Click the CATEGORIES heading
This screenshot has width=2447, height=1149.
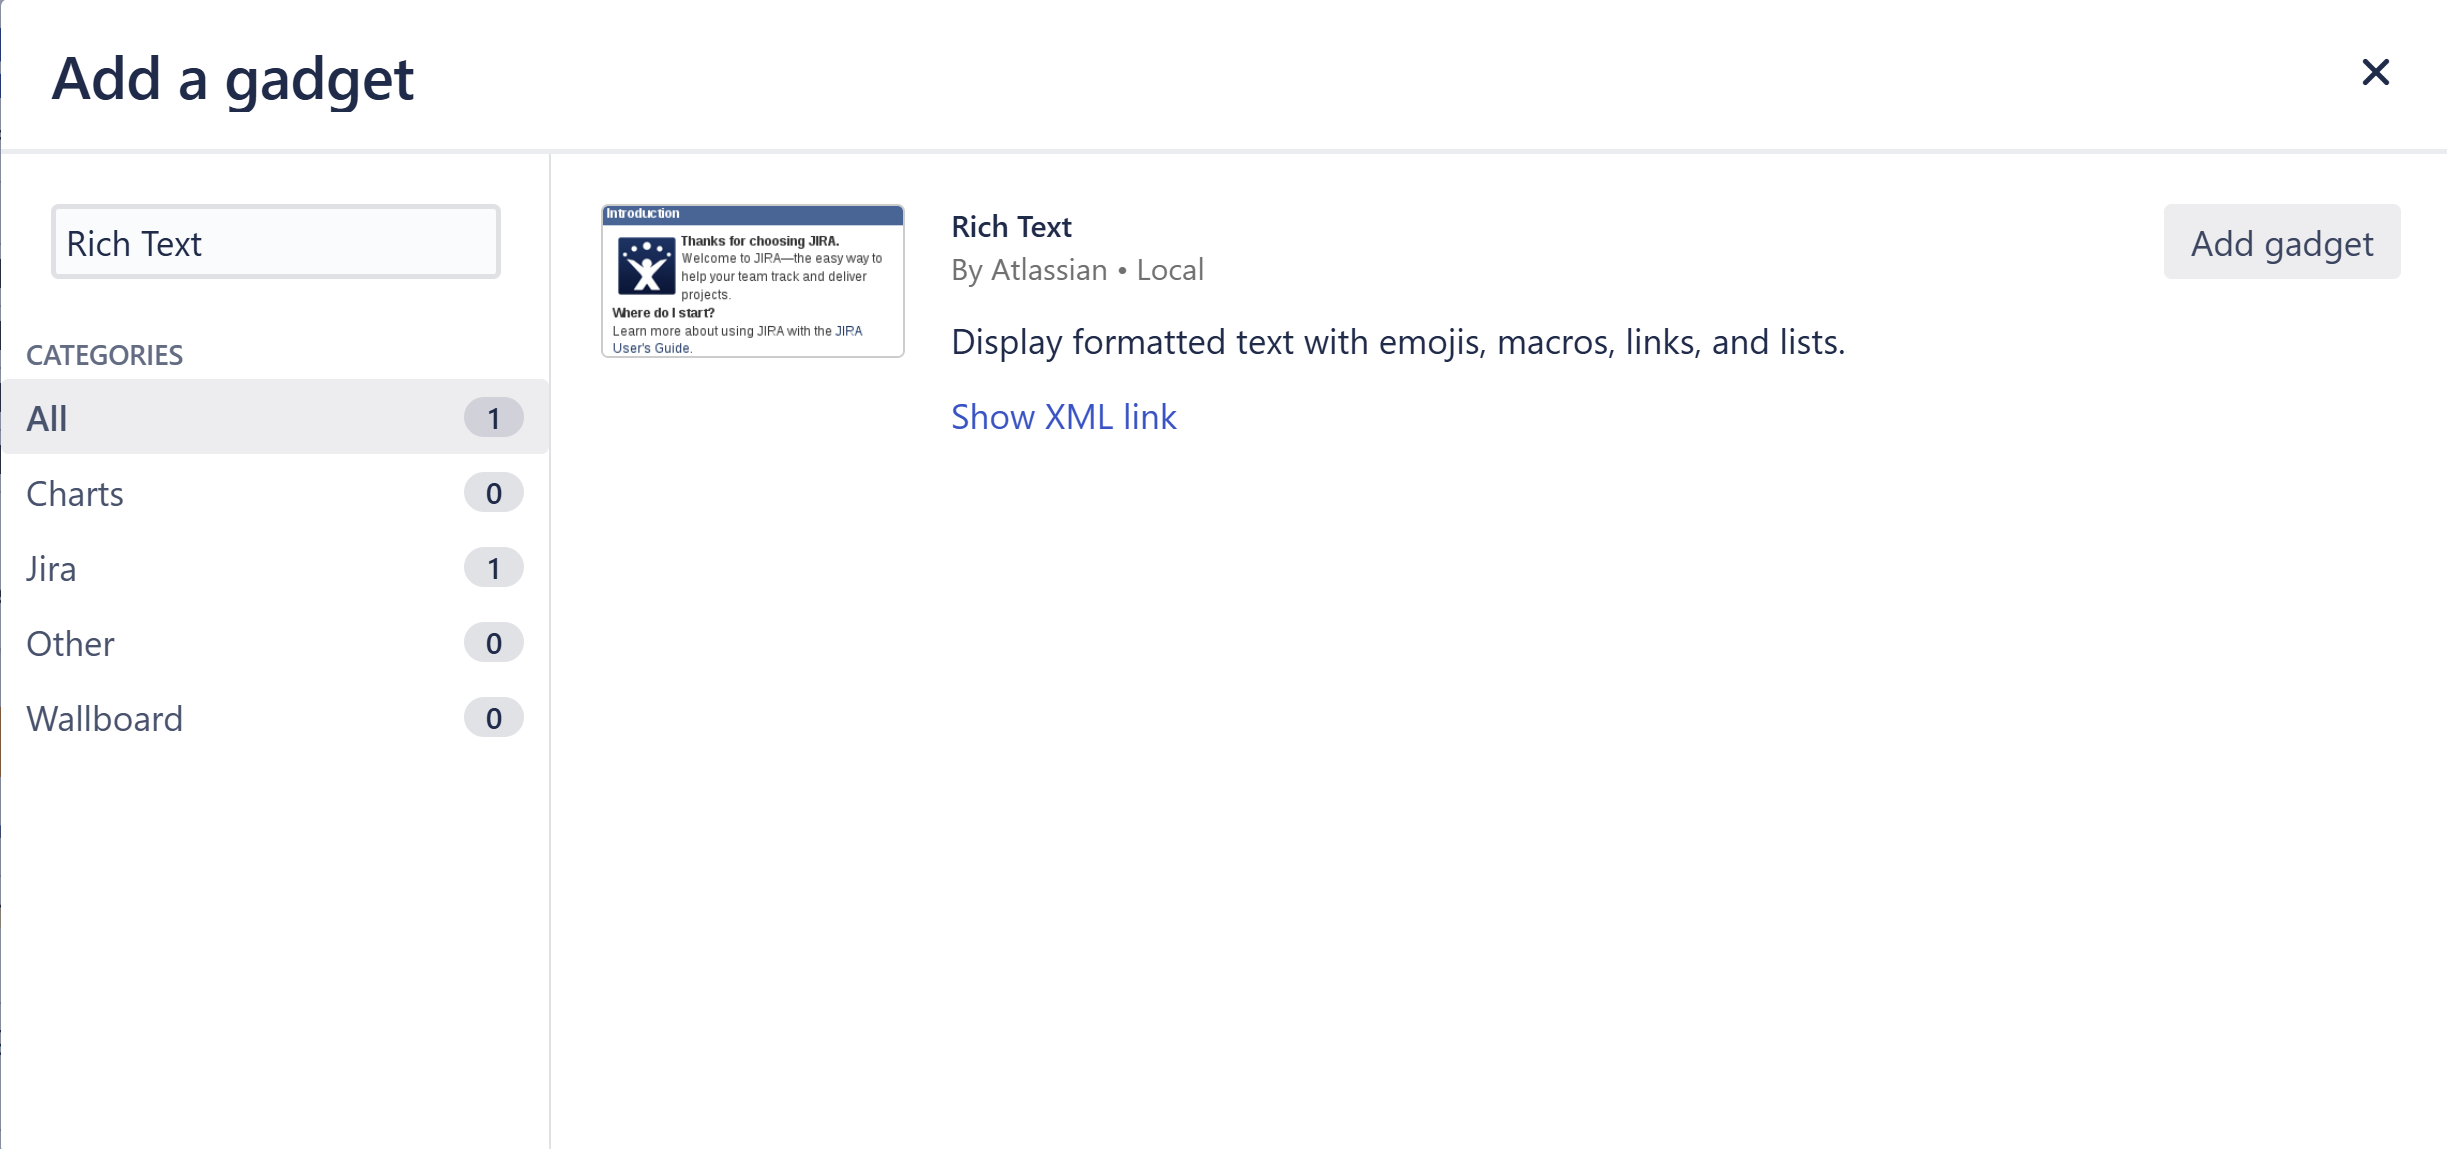click(104, 355)
